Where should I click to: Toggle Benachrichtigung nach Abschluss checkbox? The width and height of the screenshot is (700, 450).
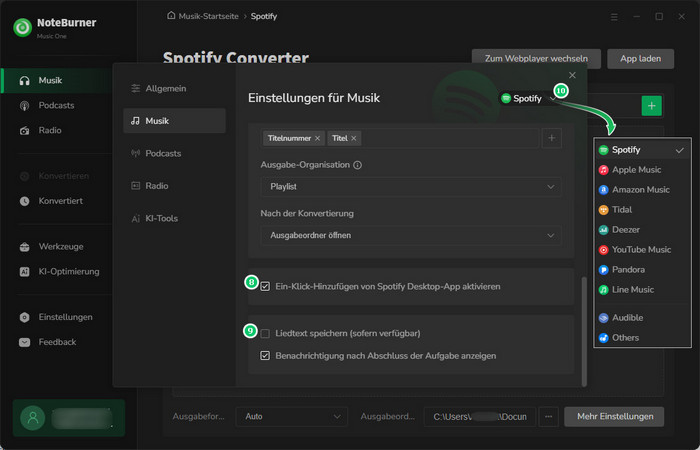click(265, 356)
